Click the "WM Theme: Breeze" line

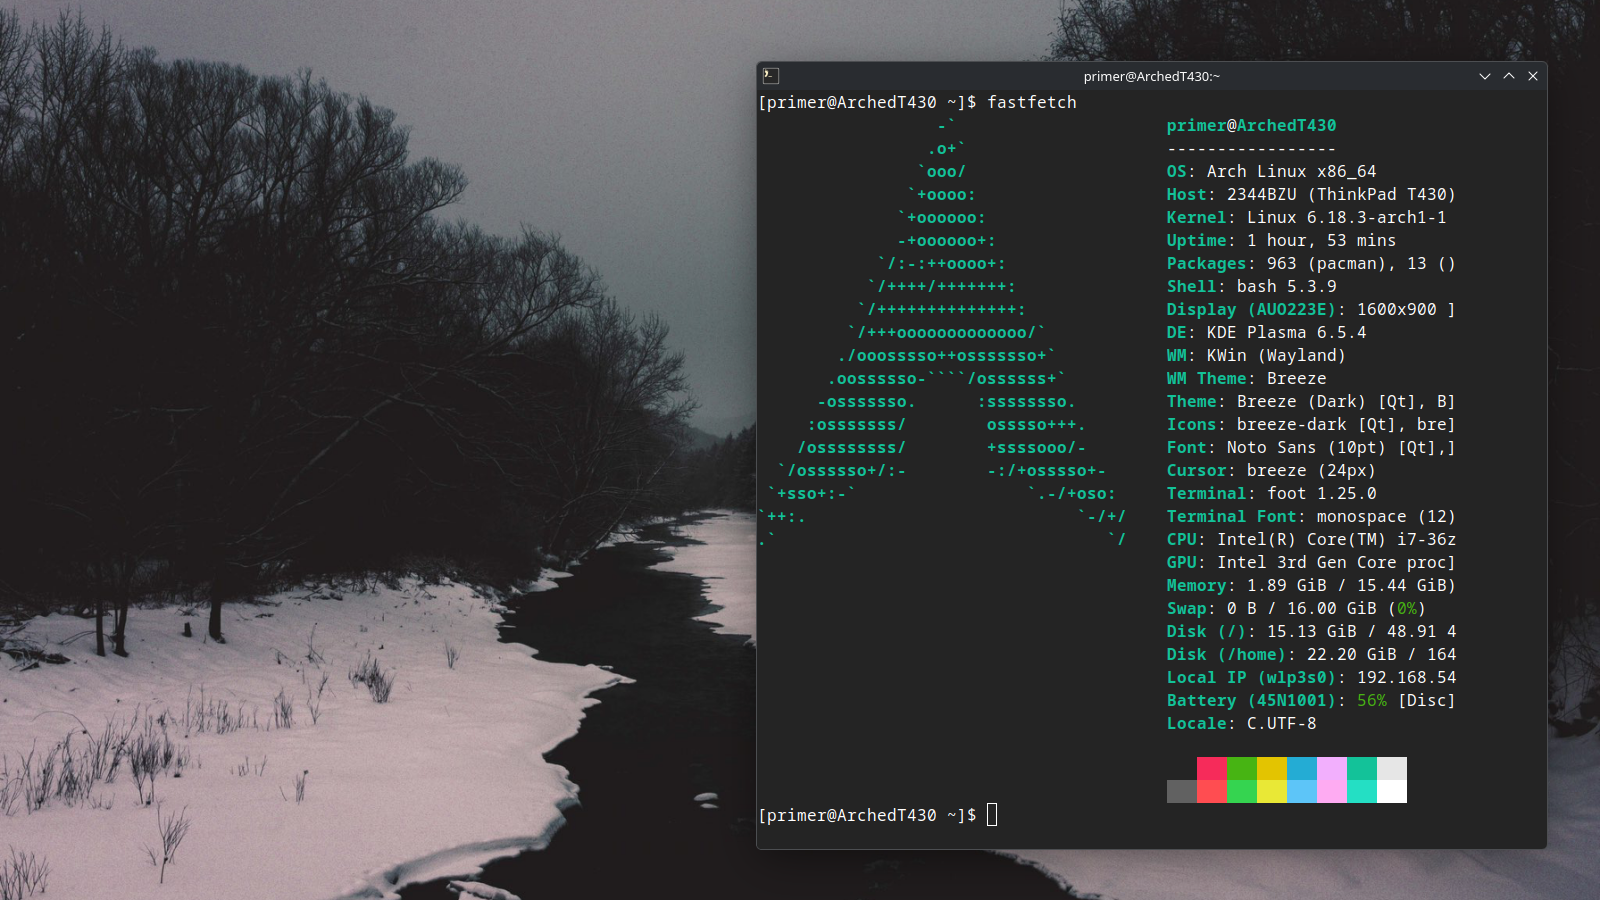[1246, 378]
